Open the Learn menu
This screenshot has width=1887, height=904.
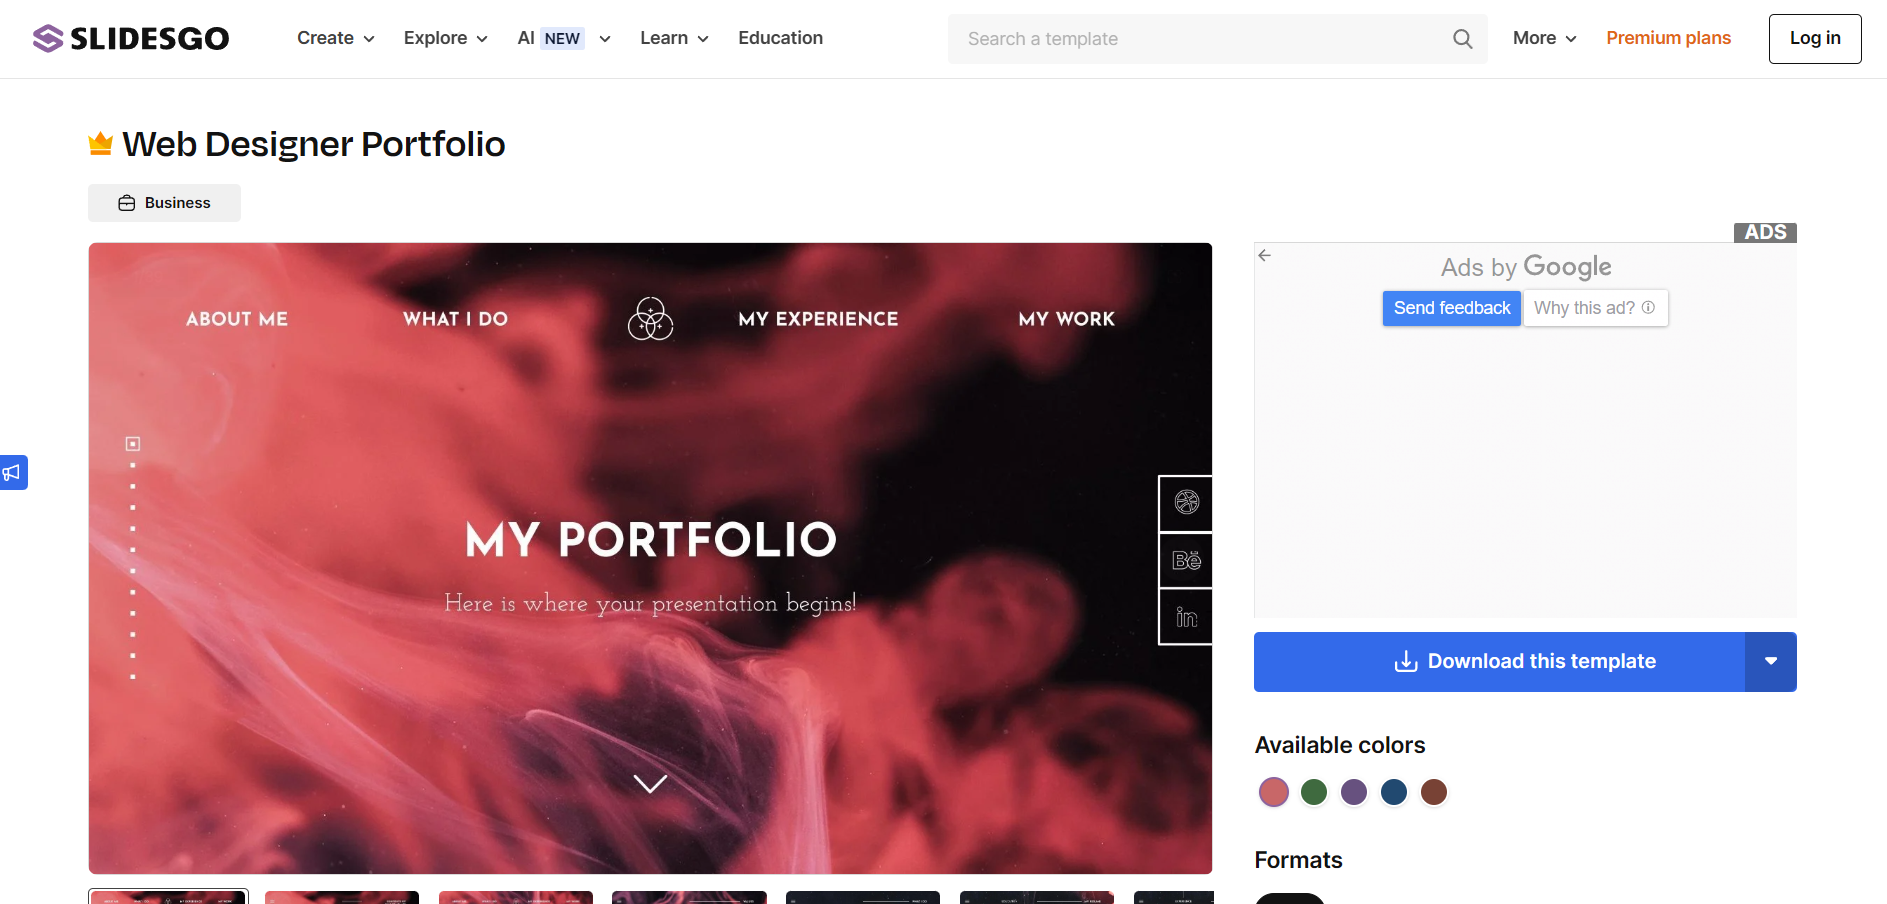(x=675, y=38)
